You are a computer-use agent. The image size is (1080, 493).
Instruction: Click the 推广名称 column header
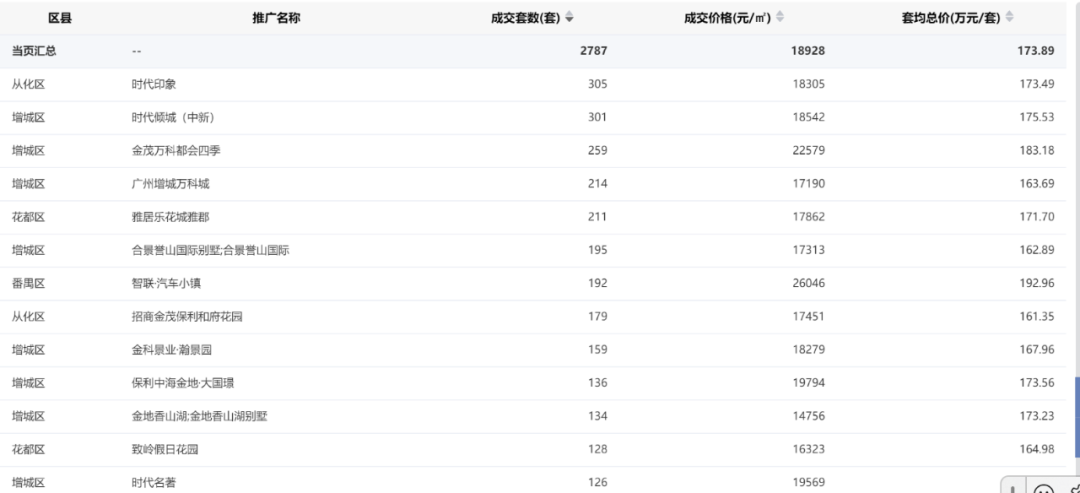(x=276, y=19)
